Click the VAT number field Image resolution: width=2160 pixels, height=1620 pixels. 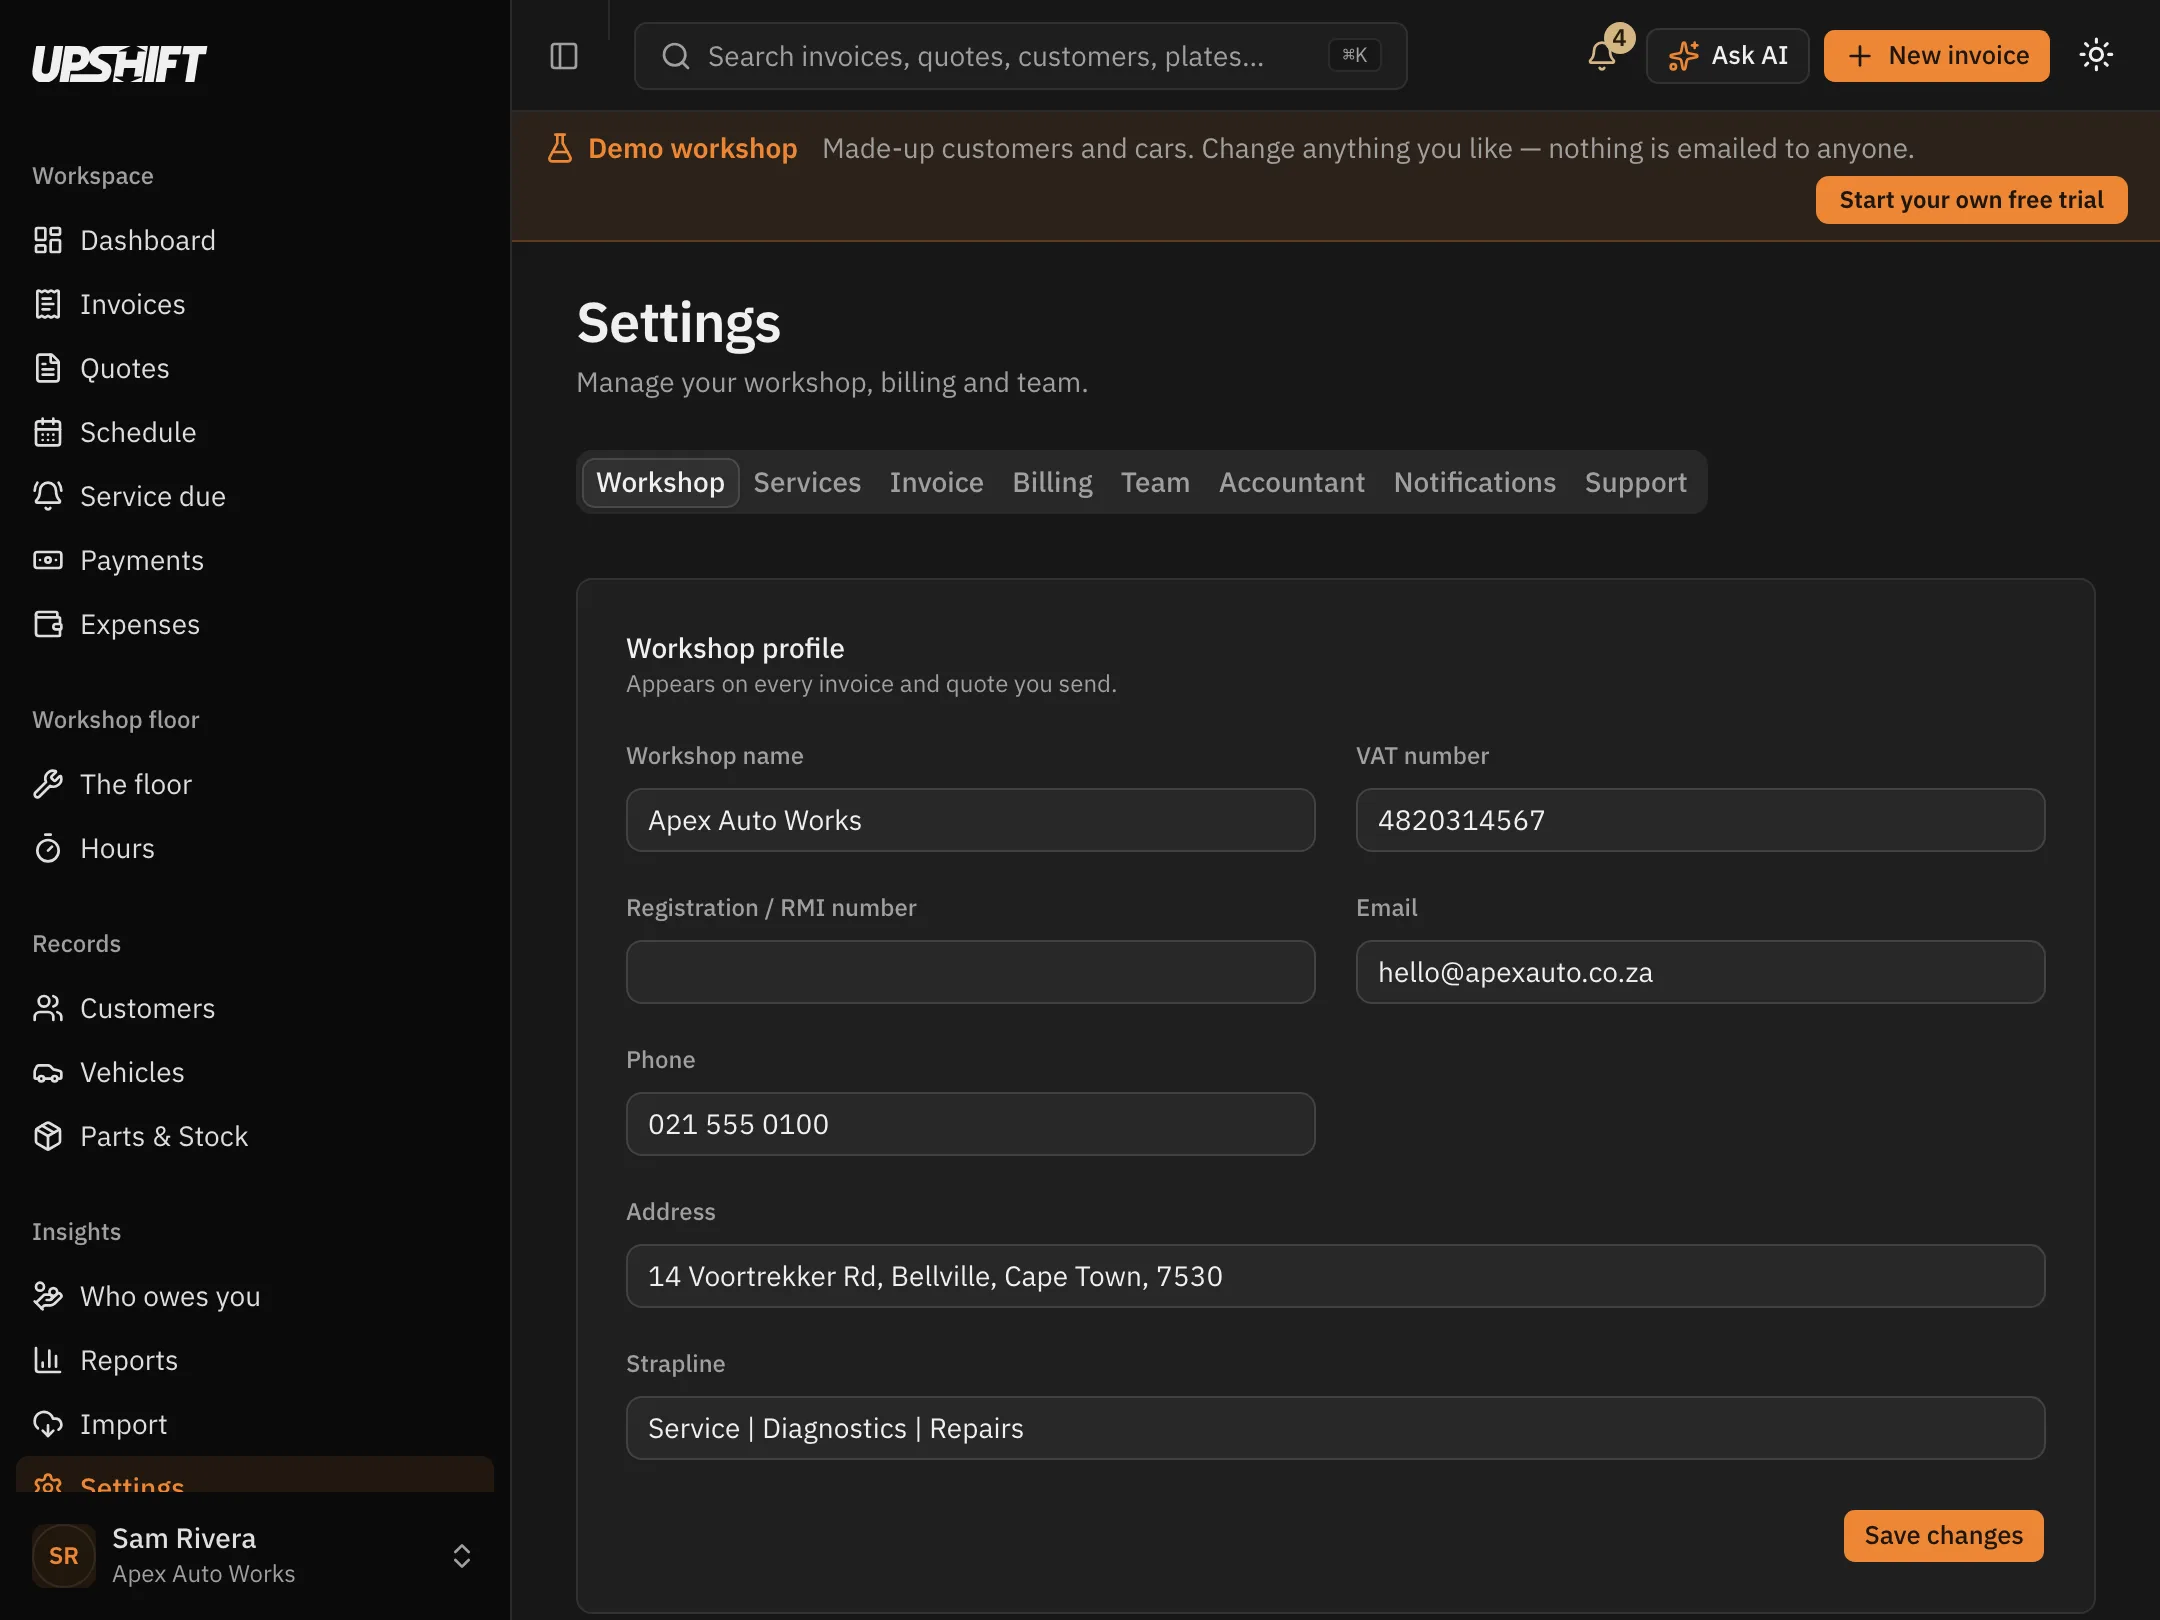(1700, 820)
